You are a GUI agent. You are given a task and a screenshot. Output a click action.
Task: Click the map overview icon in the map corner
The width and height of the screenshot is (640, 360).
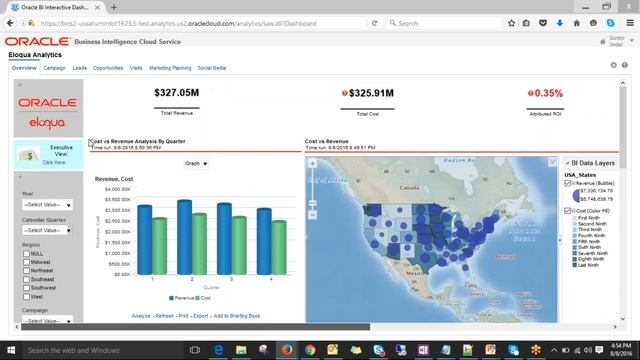pyautogui.click(x=553, y=162)
